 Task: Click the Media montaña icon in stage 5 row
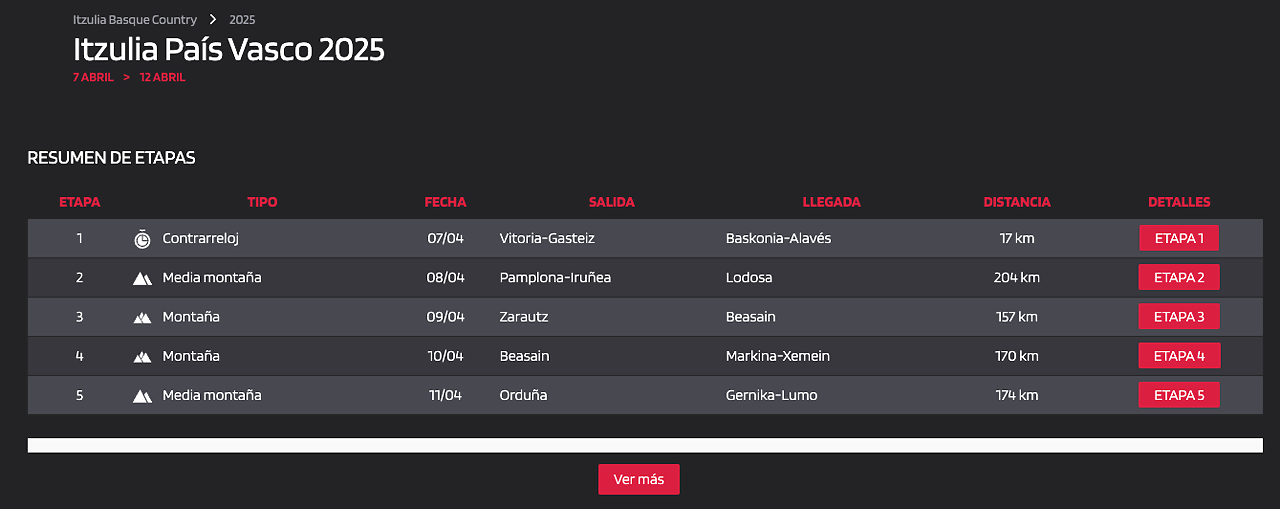point(142,396)
